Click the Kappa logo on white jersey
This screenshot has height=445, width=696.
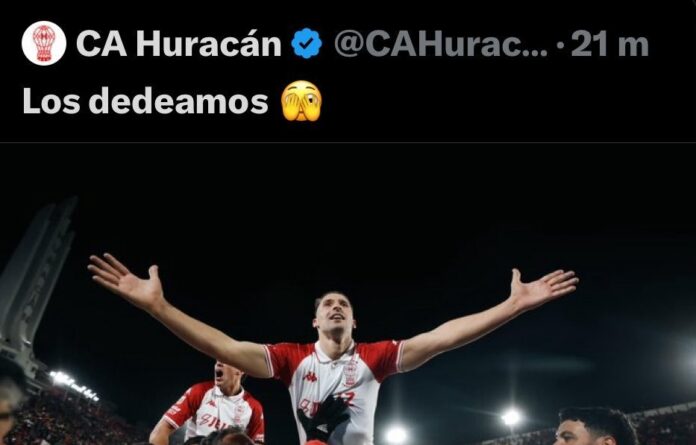[311, 377]
